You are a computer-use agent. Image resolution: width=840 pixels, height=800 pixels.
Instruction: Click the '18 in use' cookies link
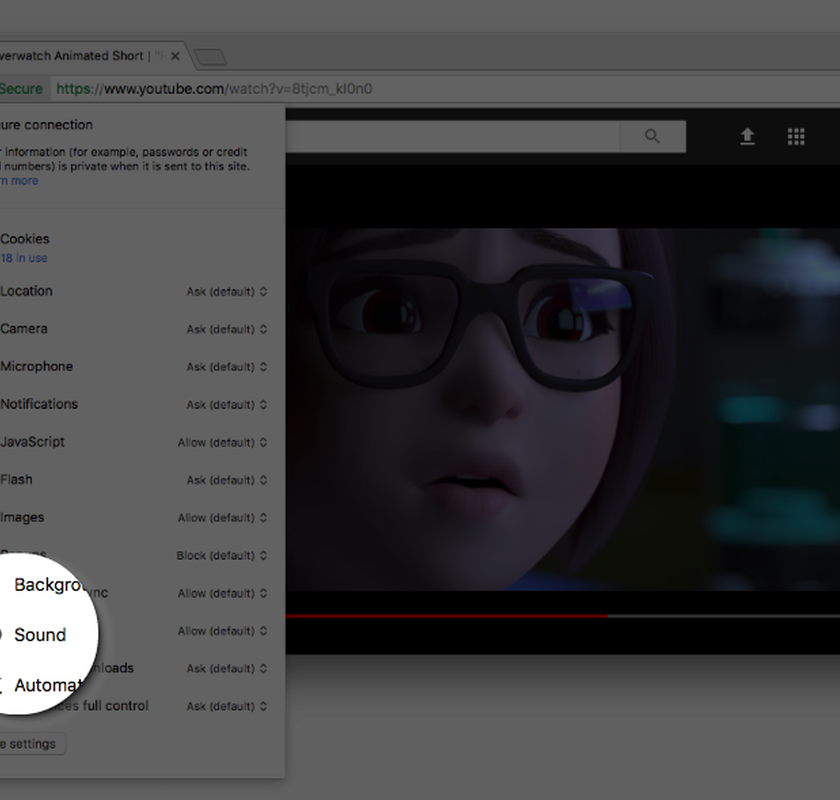point(24,258)
